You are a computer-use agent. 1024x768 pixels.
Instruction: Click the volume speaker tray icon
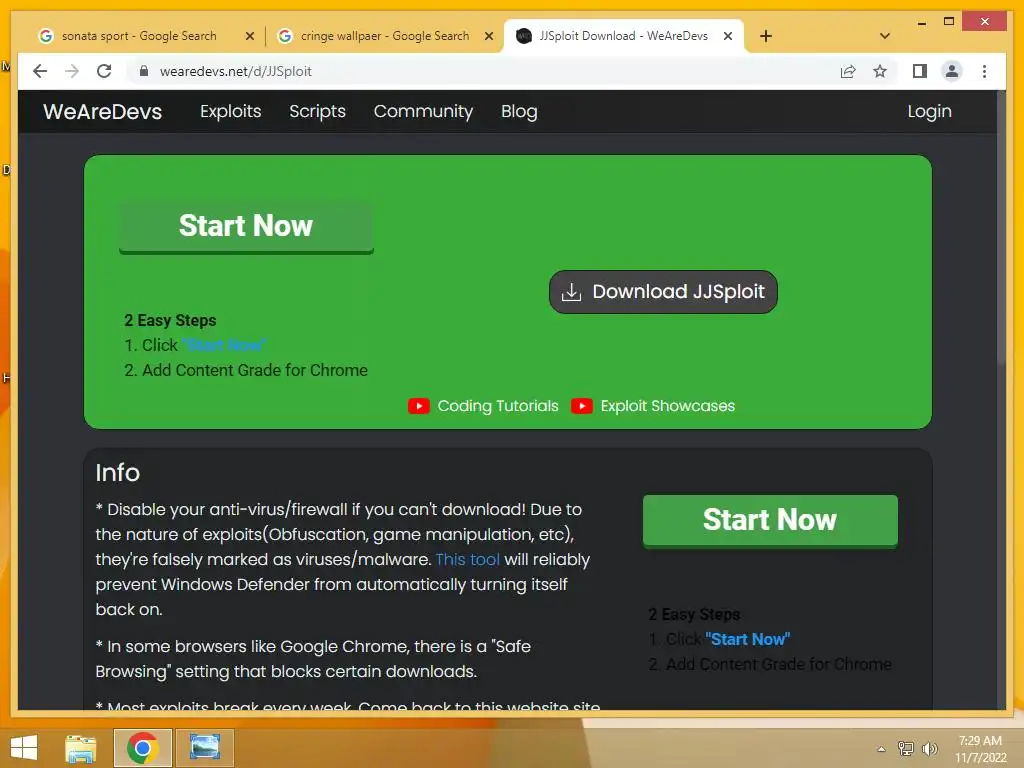click(x=929, y=749)
